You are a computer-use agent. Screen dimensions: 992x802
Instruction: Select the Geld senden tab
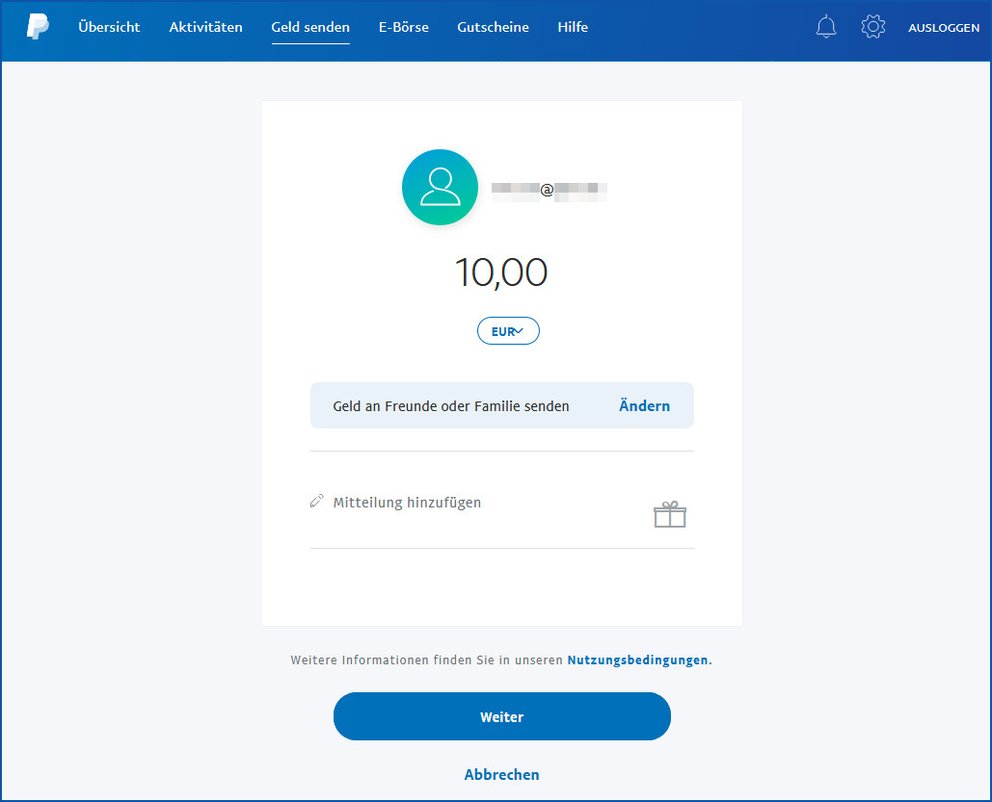pyautogui.click(x=311, y=27)
